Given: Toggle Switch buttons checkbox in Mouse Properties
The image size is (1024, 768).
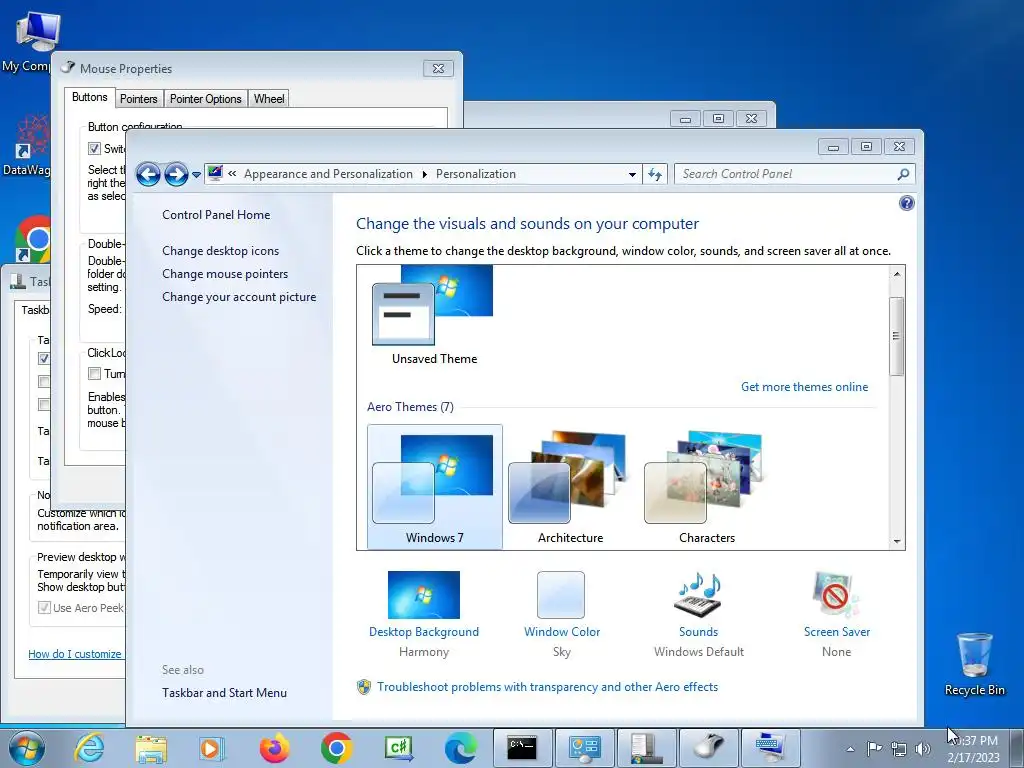Looking at the screenshot, I should (94, 148).
